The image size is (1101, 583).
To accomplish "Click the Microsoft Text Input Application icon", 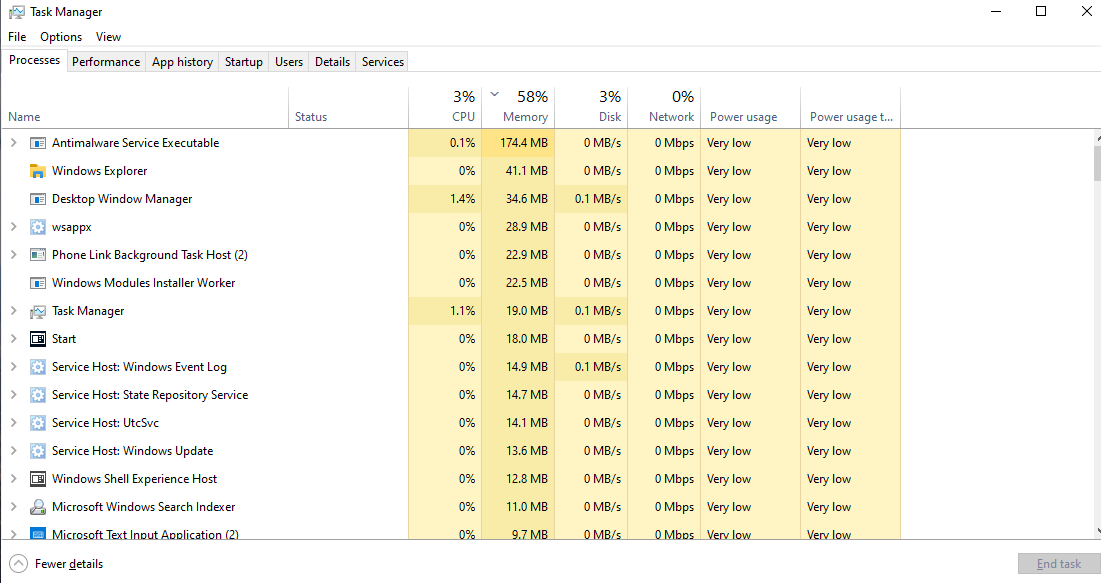I will tap(38, 534).
